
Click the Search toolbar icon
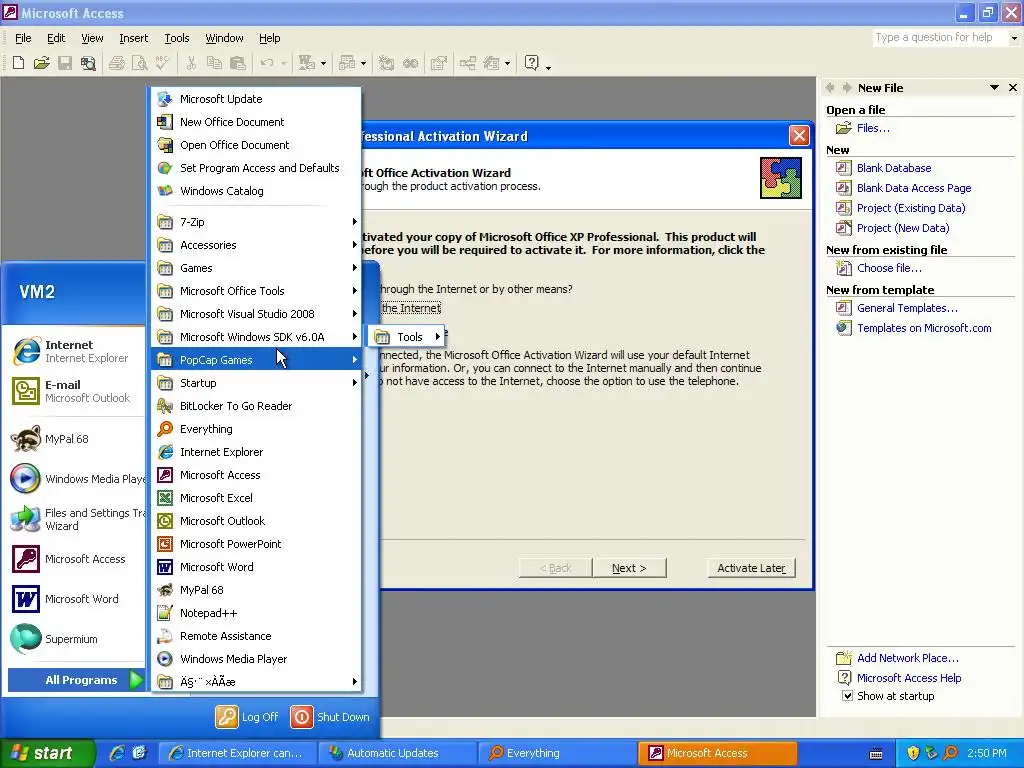88,63
